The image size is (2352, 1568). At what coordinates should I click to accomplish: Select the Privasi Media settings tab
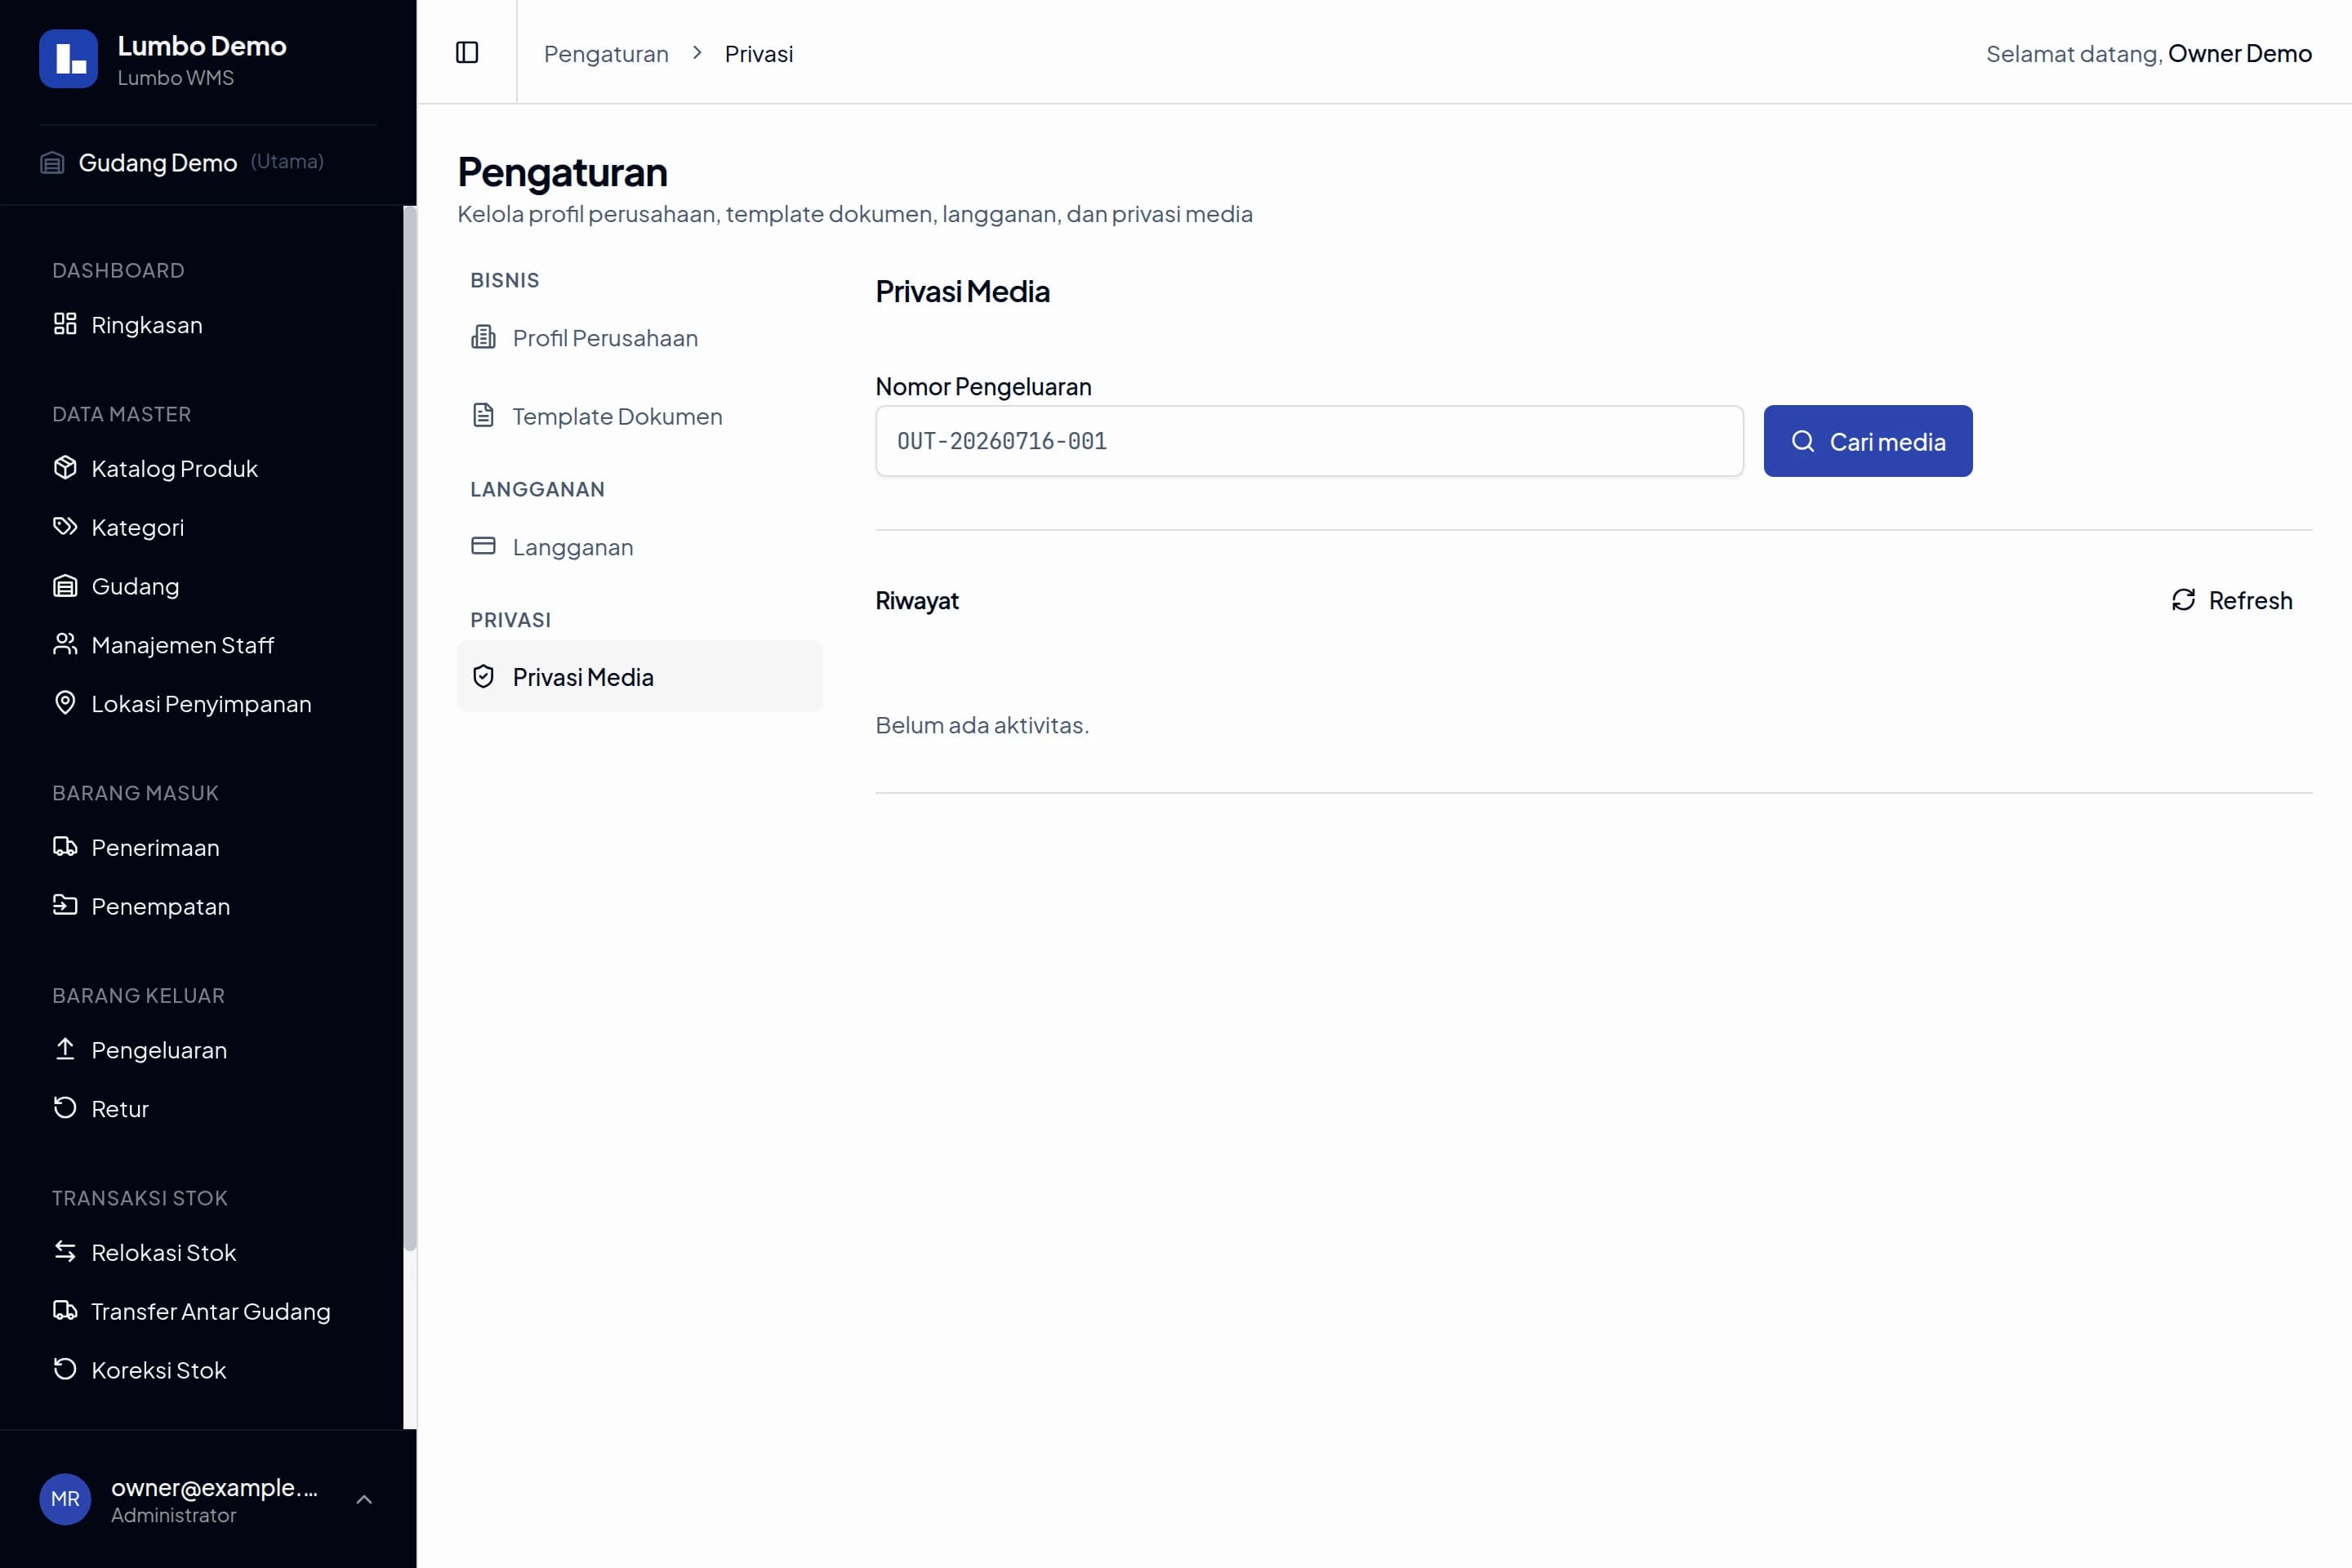pyautogui.click(x=640, y=677)
